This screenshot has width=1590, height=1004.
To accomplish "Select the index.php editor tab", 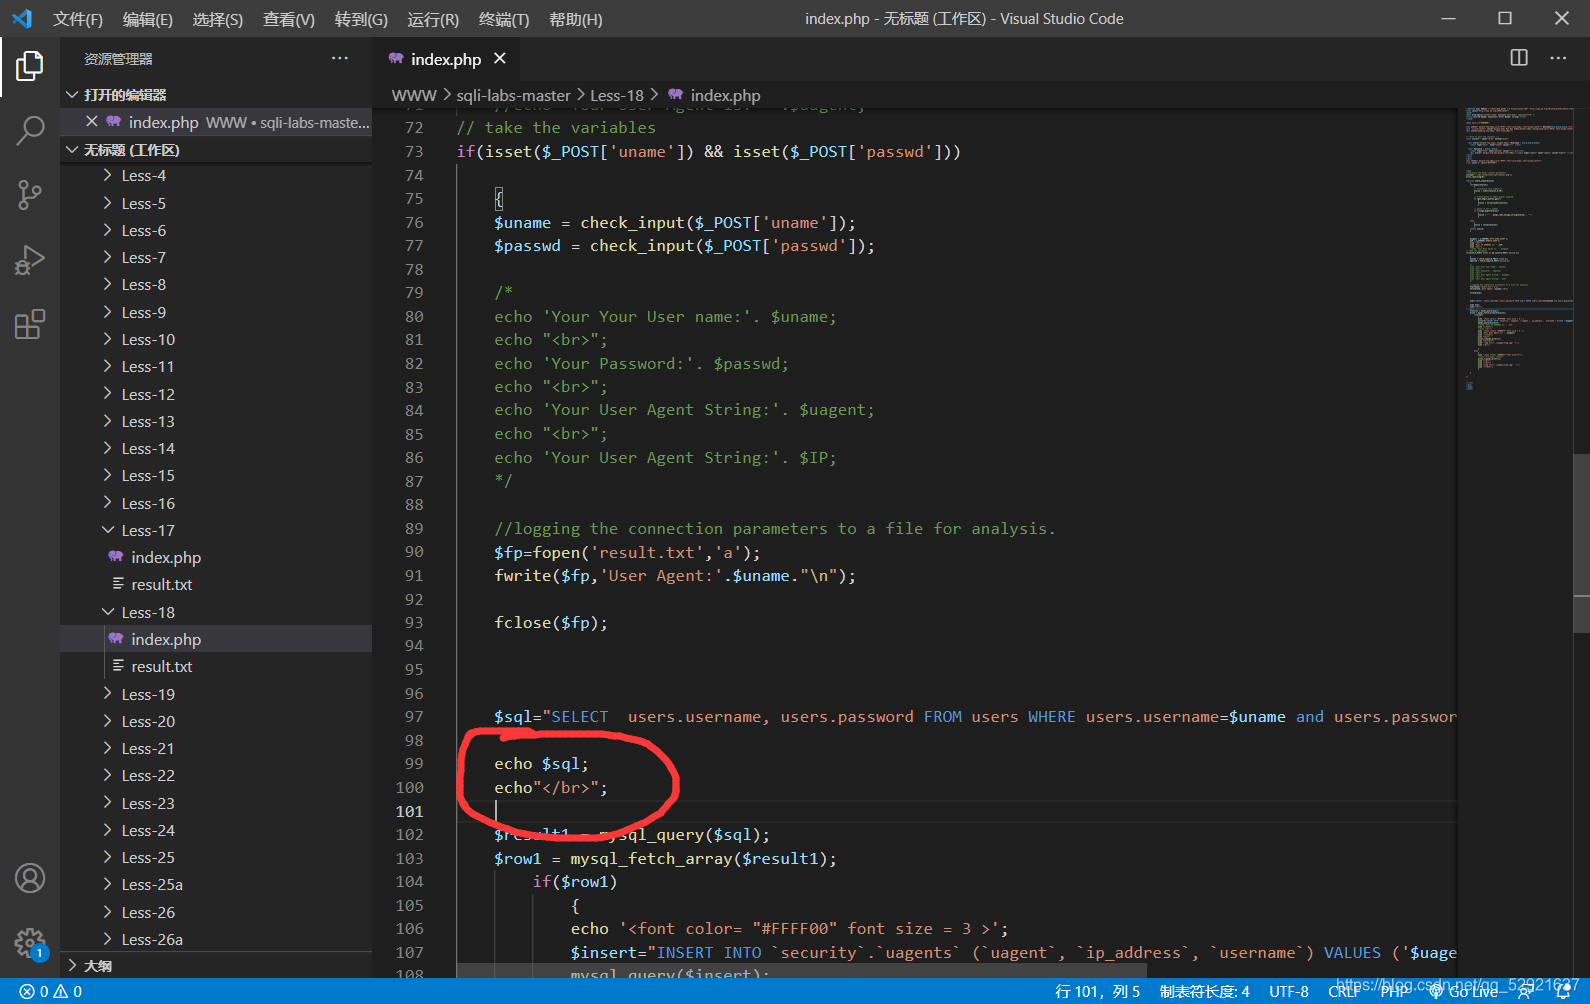I will [446, 59].
